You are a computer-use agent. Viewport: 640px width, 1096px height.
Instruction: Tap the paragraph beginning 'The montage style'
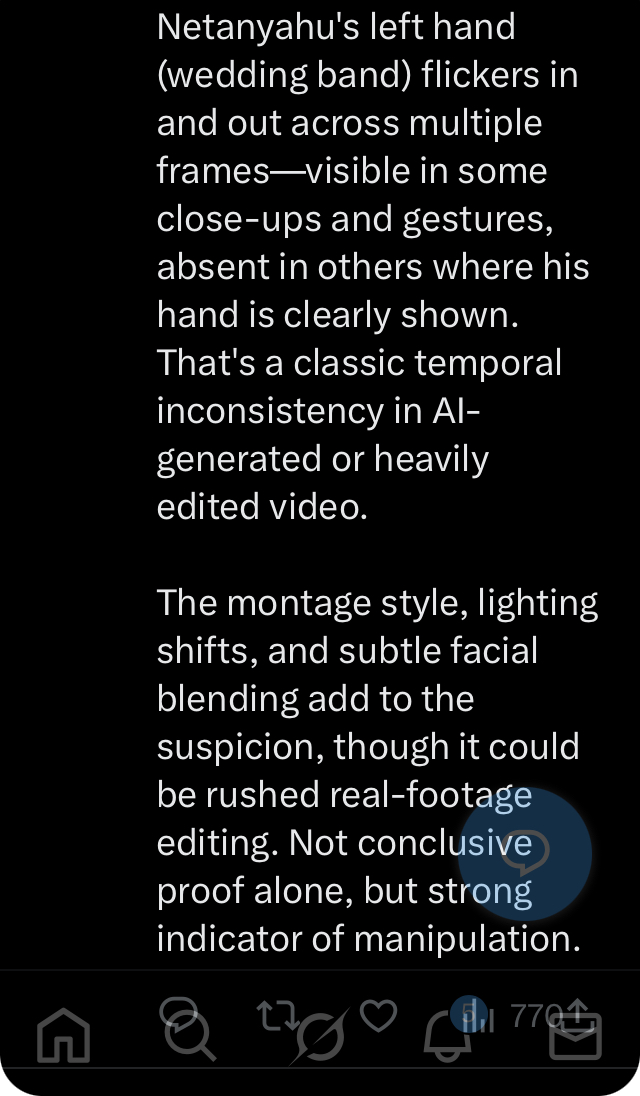(x=377, y=770)
